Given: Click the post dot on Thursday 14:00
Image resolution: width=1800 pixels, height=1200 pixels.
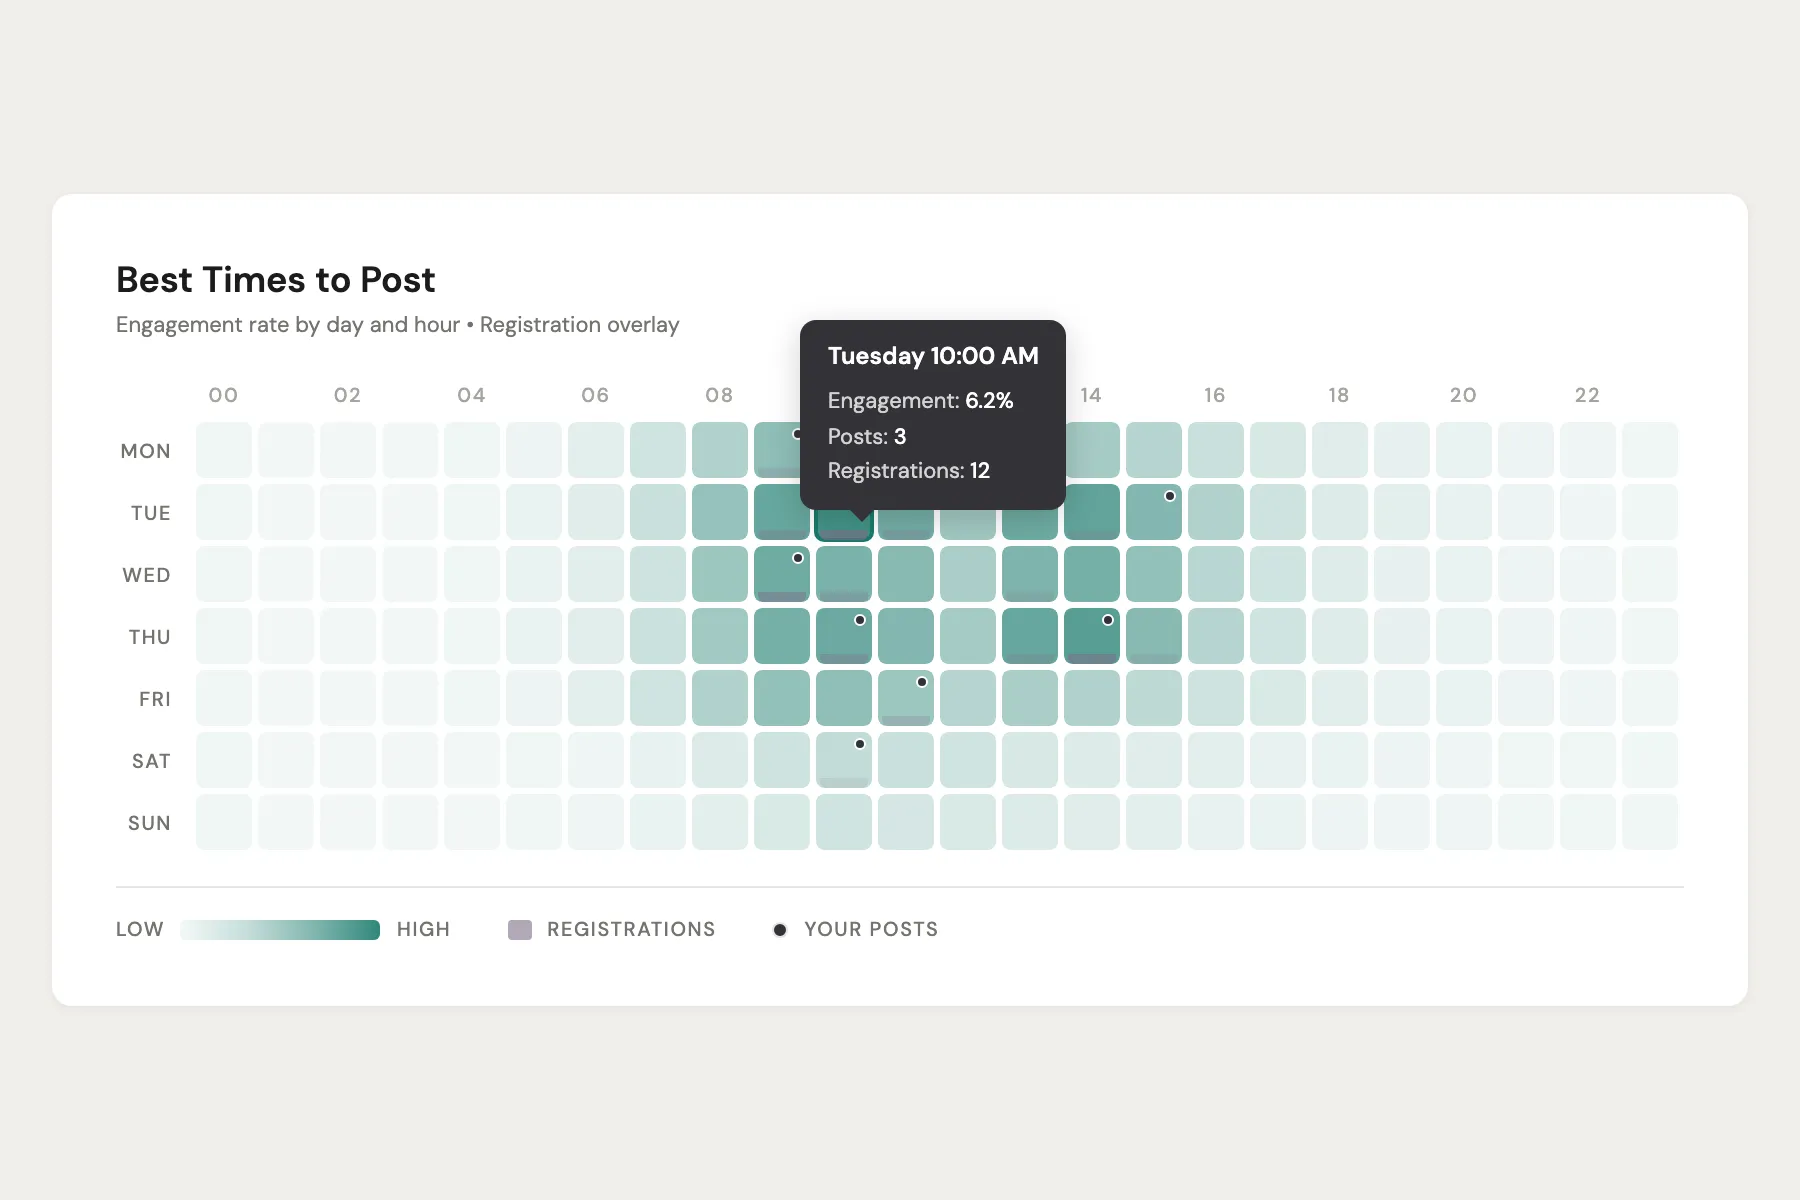Looking at the screenshot, I should click(x=1108, y=620).
